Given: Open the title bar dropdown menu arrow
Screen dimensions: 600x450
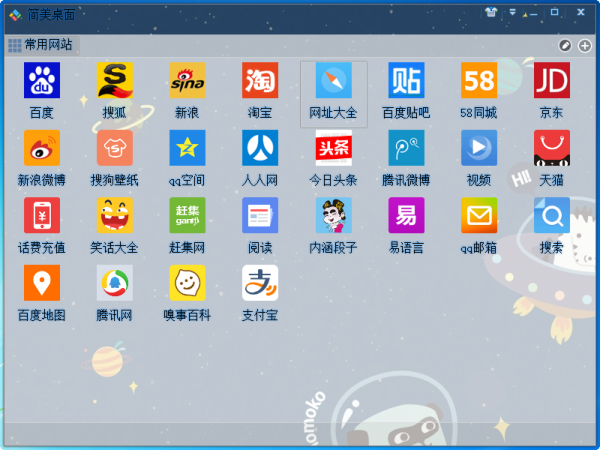Looking at the screenshot, I should coord(512,12).
